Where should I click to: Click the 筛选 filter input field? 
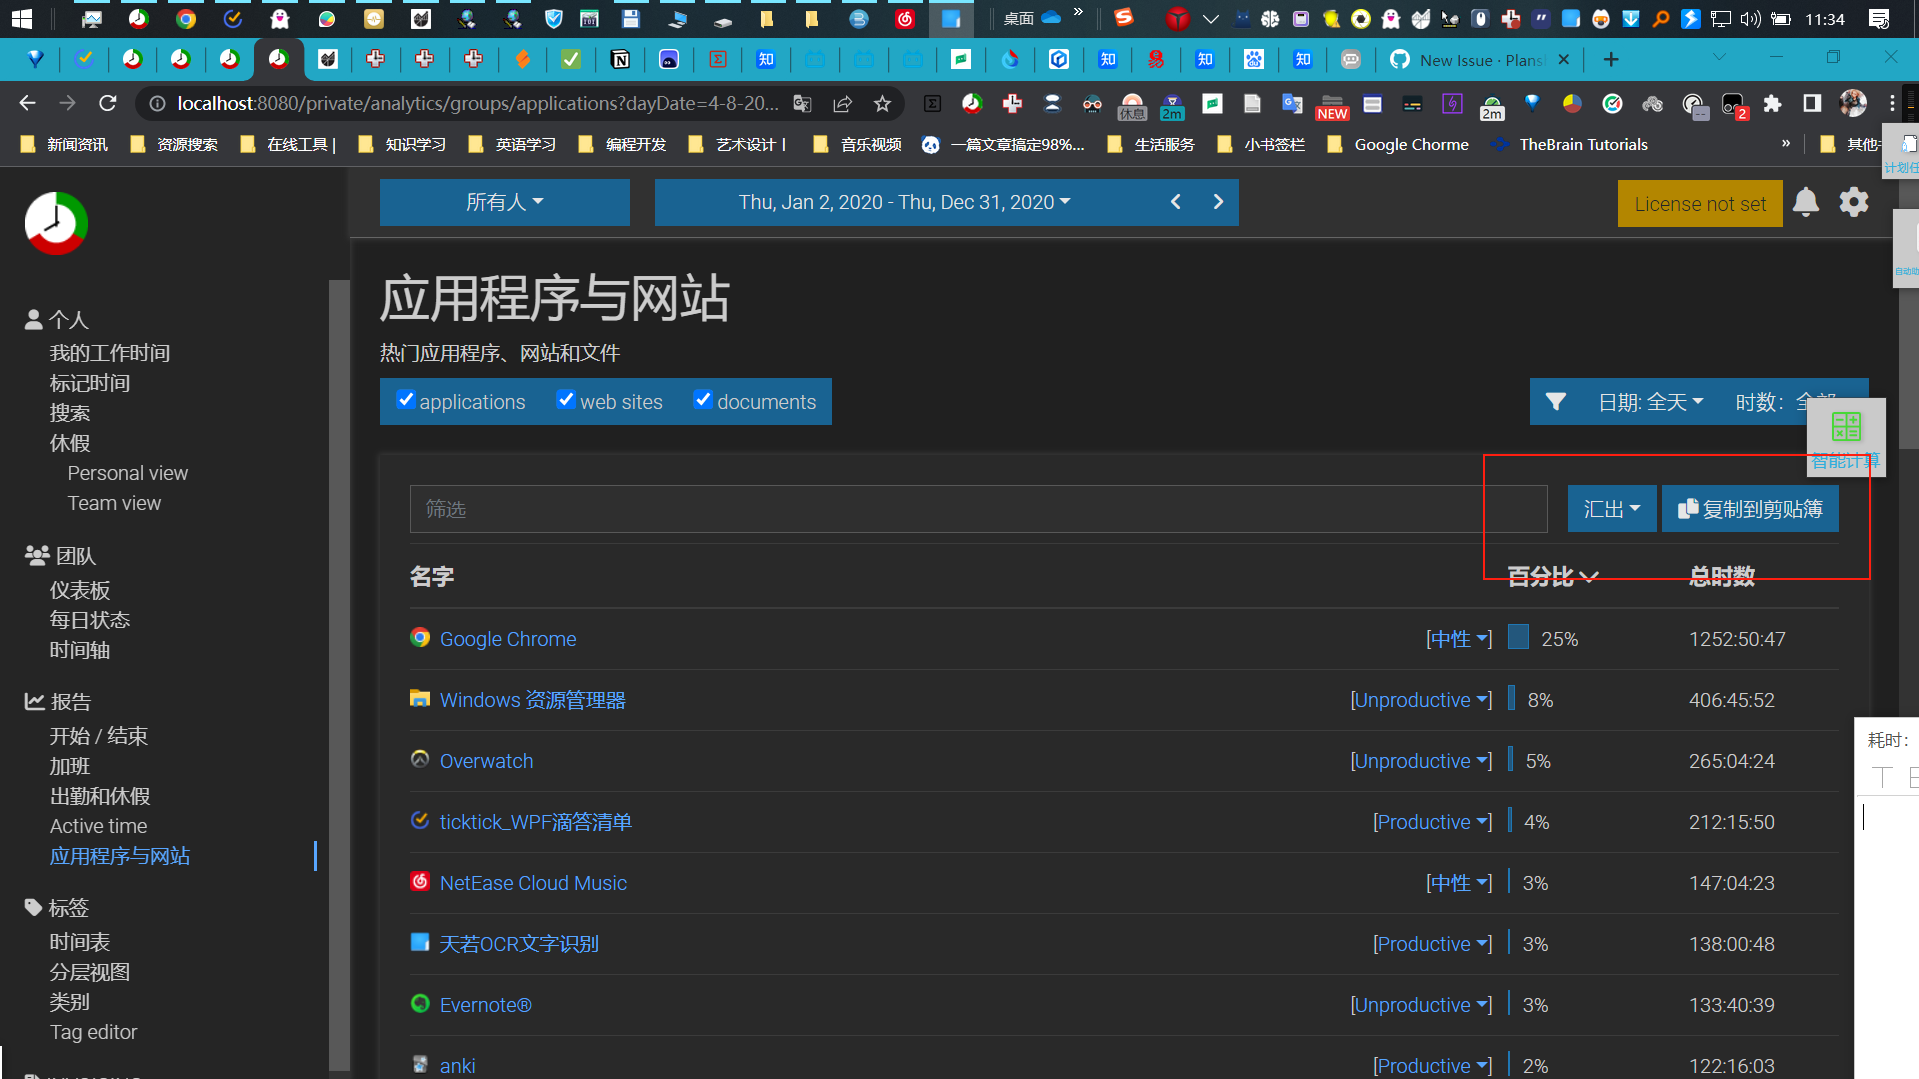[x=977, y=508]
